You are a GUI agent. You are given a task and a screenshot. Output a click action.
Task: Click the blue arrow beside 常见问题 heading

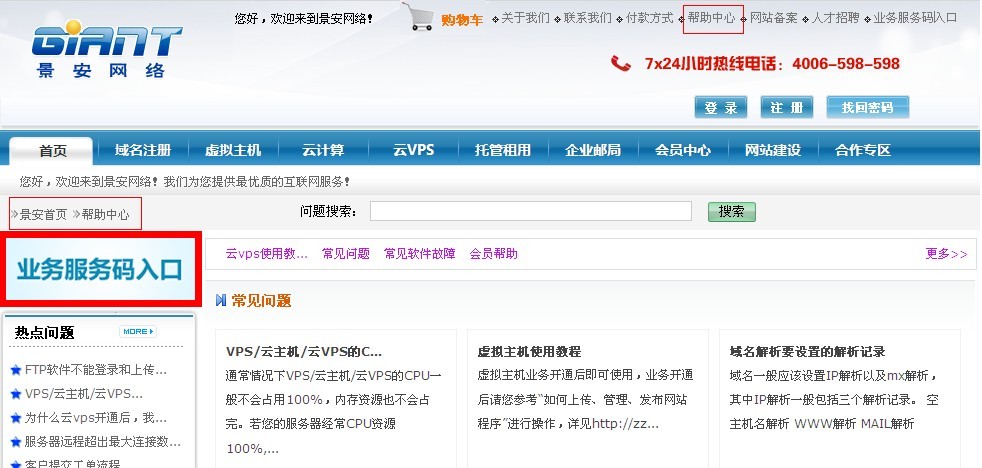point(221,300)
